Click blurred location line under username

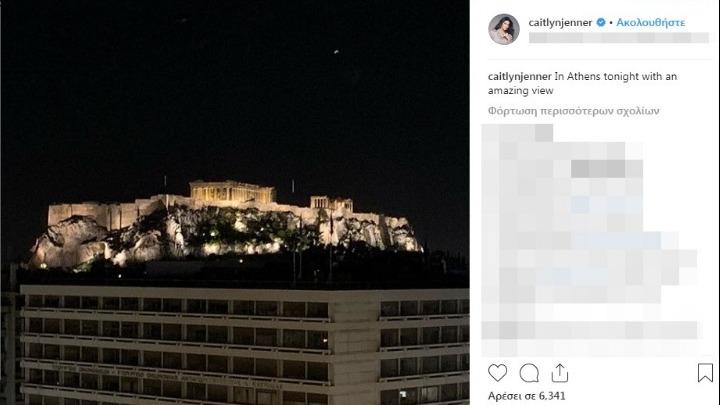pyautogui.click(x=619, y=38)
